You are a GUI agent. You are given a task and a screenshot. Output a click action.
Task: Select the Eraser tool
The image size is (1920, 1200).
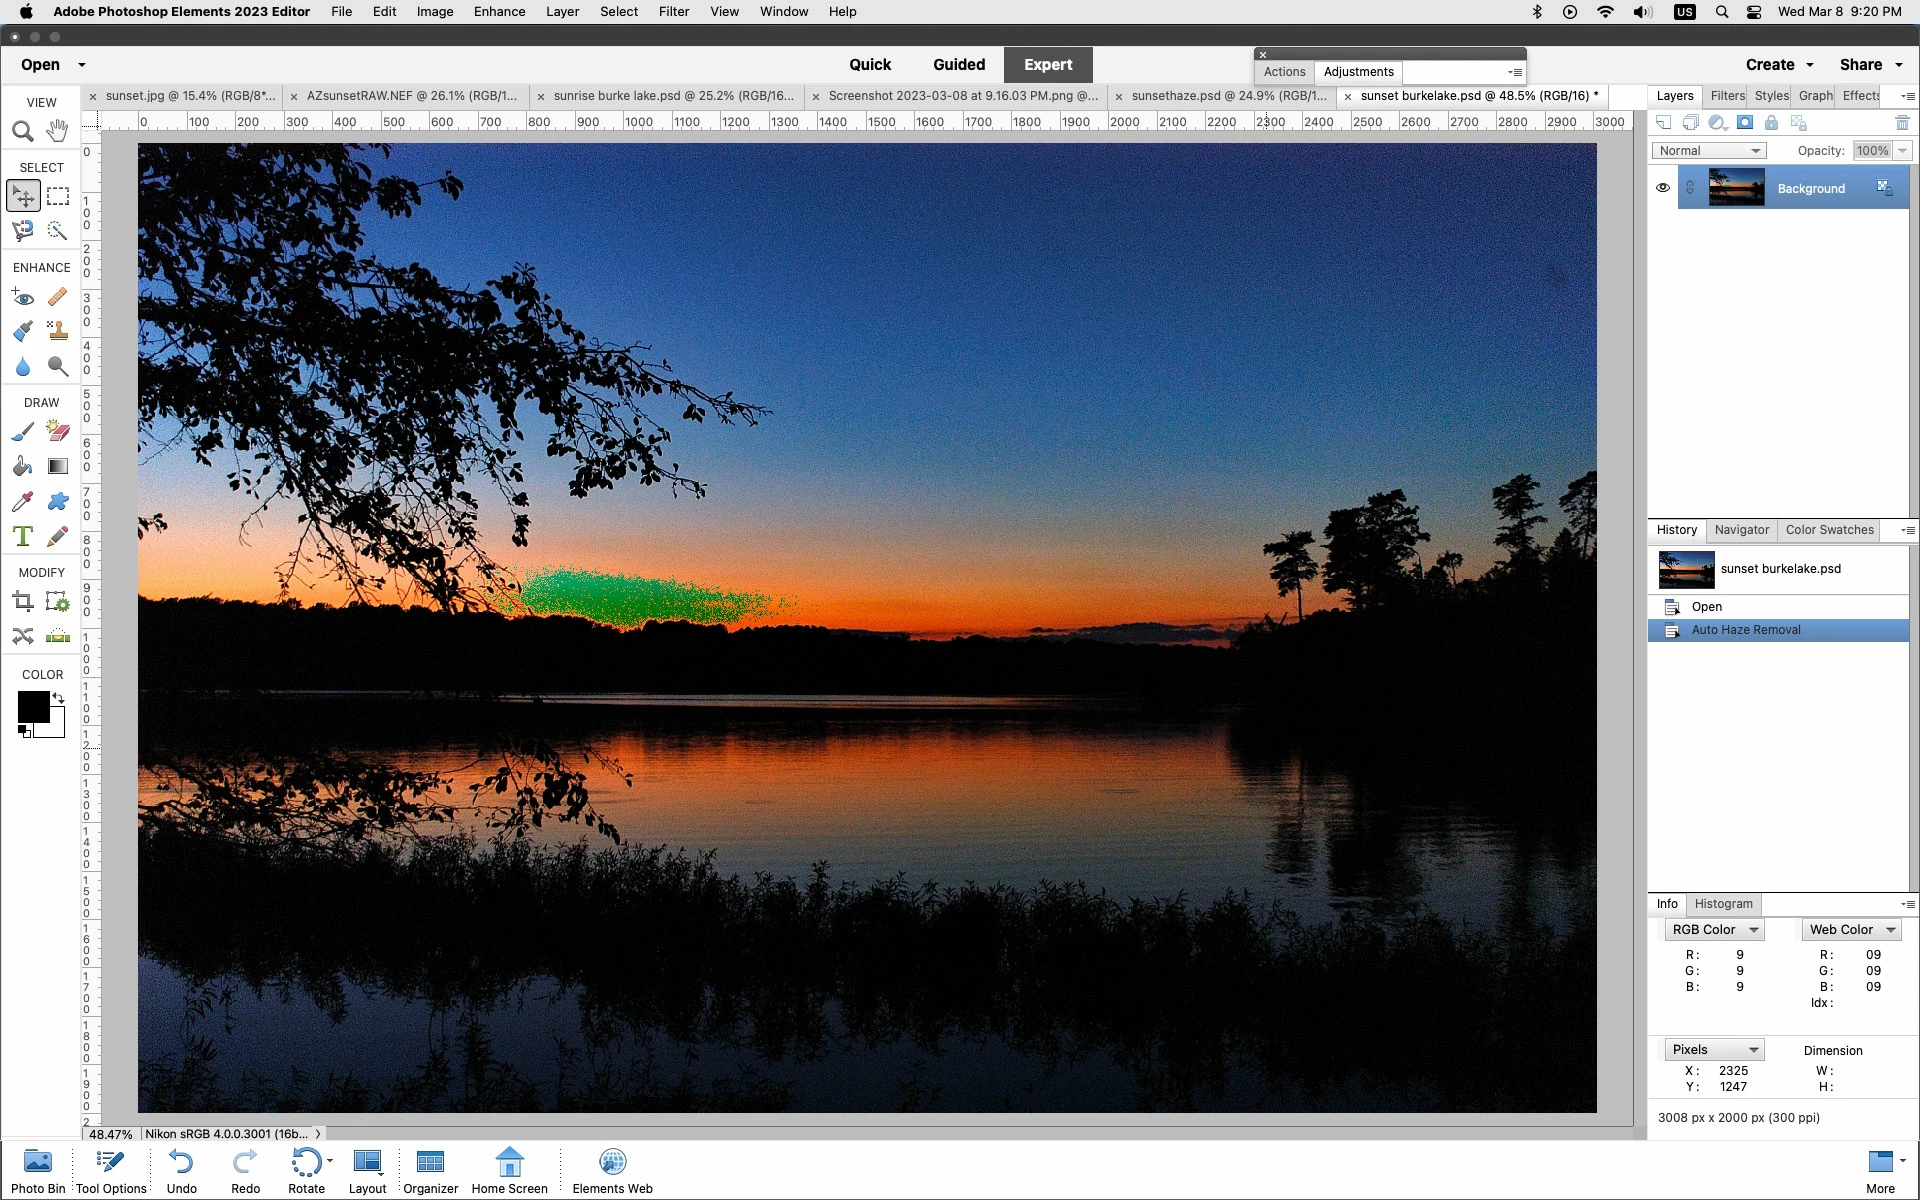tap(58, 431)
